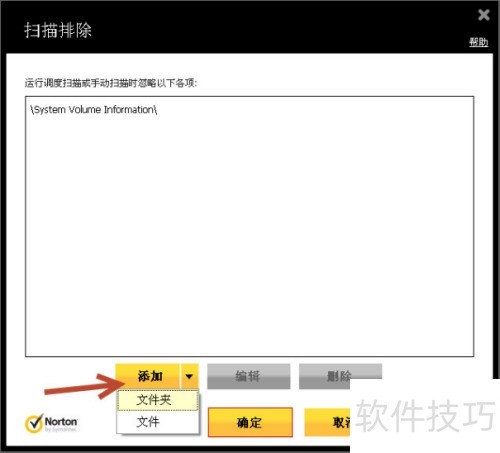
Task: Choose 文件夹 from the add menu
Action: [x=158, y=400]
